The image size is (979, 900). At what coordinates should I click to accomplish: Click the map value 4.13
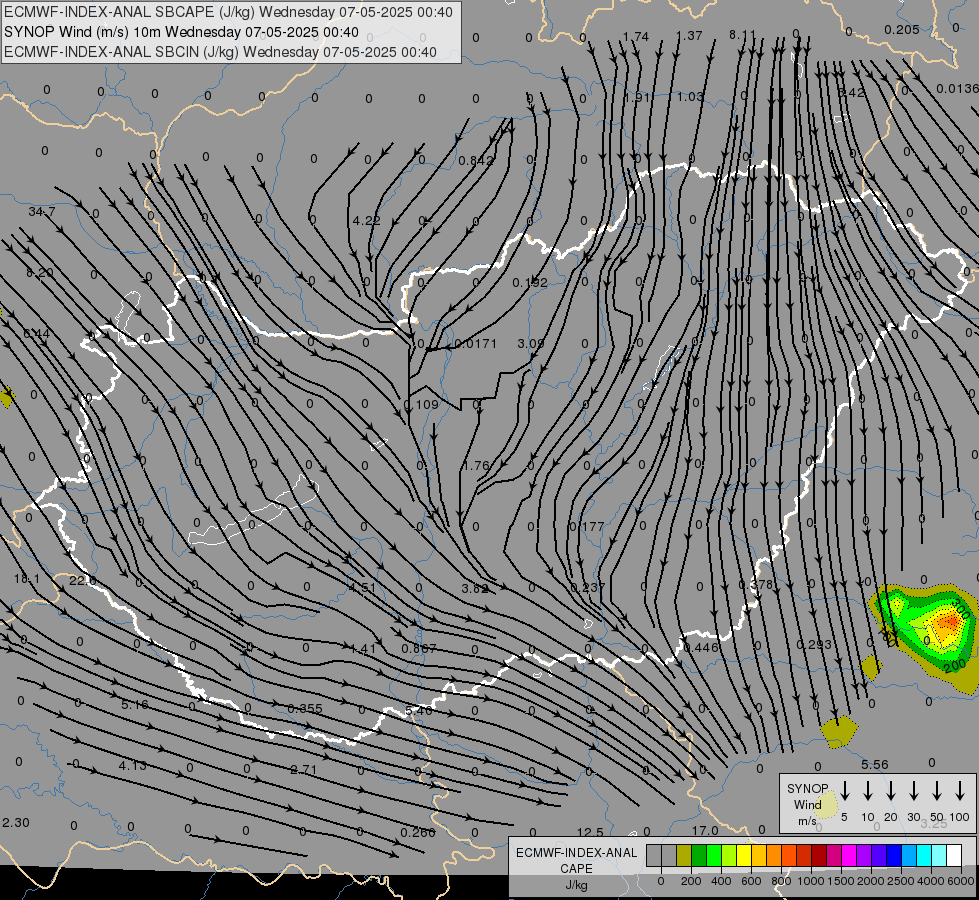point(132,765)
